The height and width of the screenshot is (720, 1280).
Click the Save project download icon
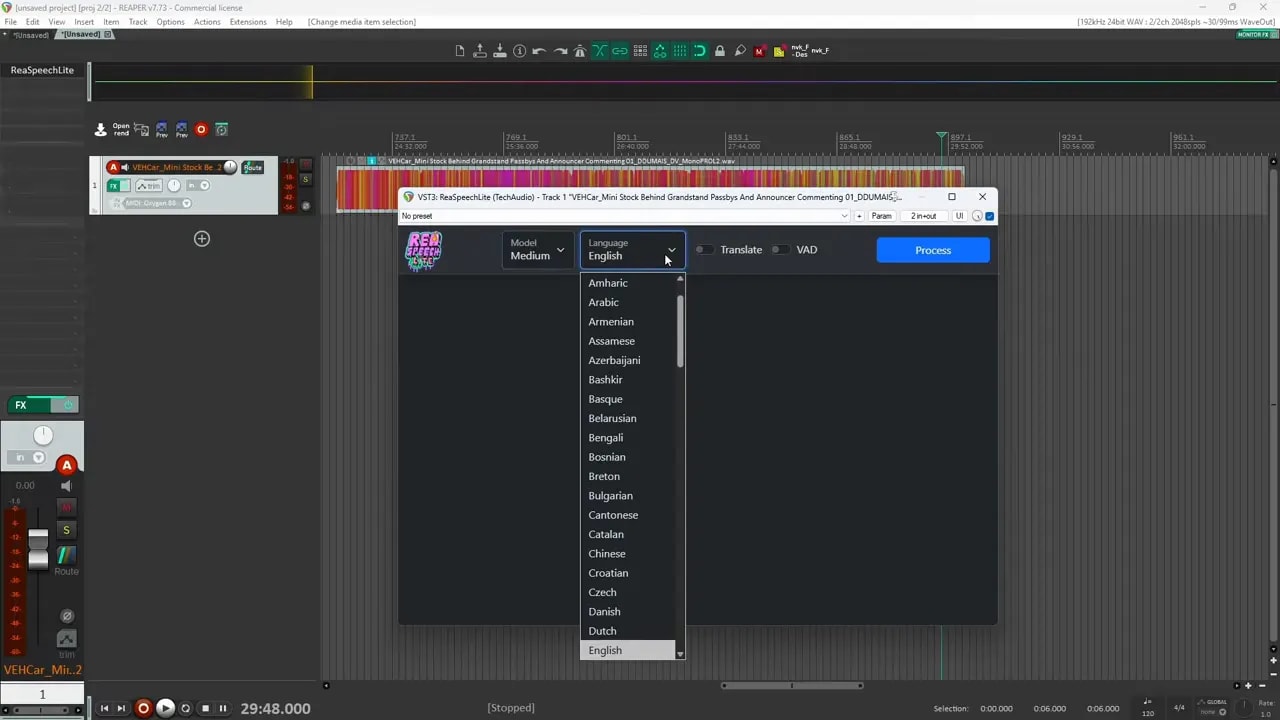click(500, 51)
